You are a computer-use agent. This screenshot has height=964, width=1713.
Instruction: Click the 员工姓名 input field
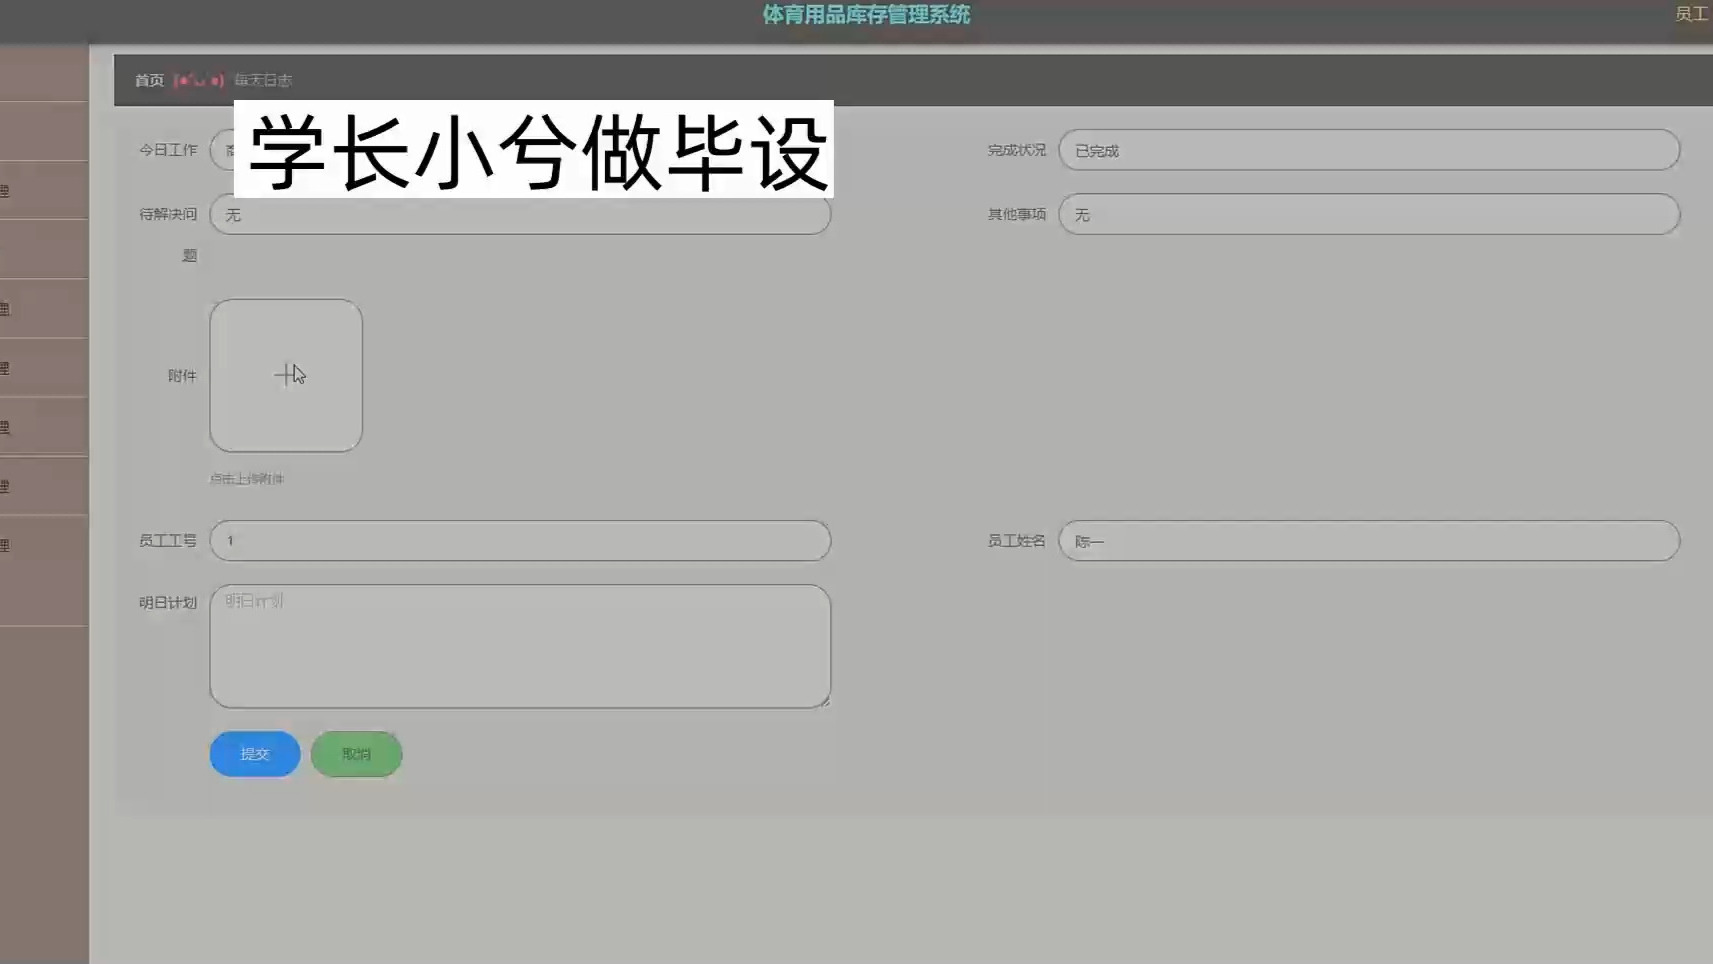(1369, 540)
